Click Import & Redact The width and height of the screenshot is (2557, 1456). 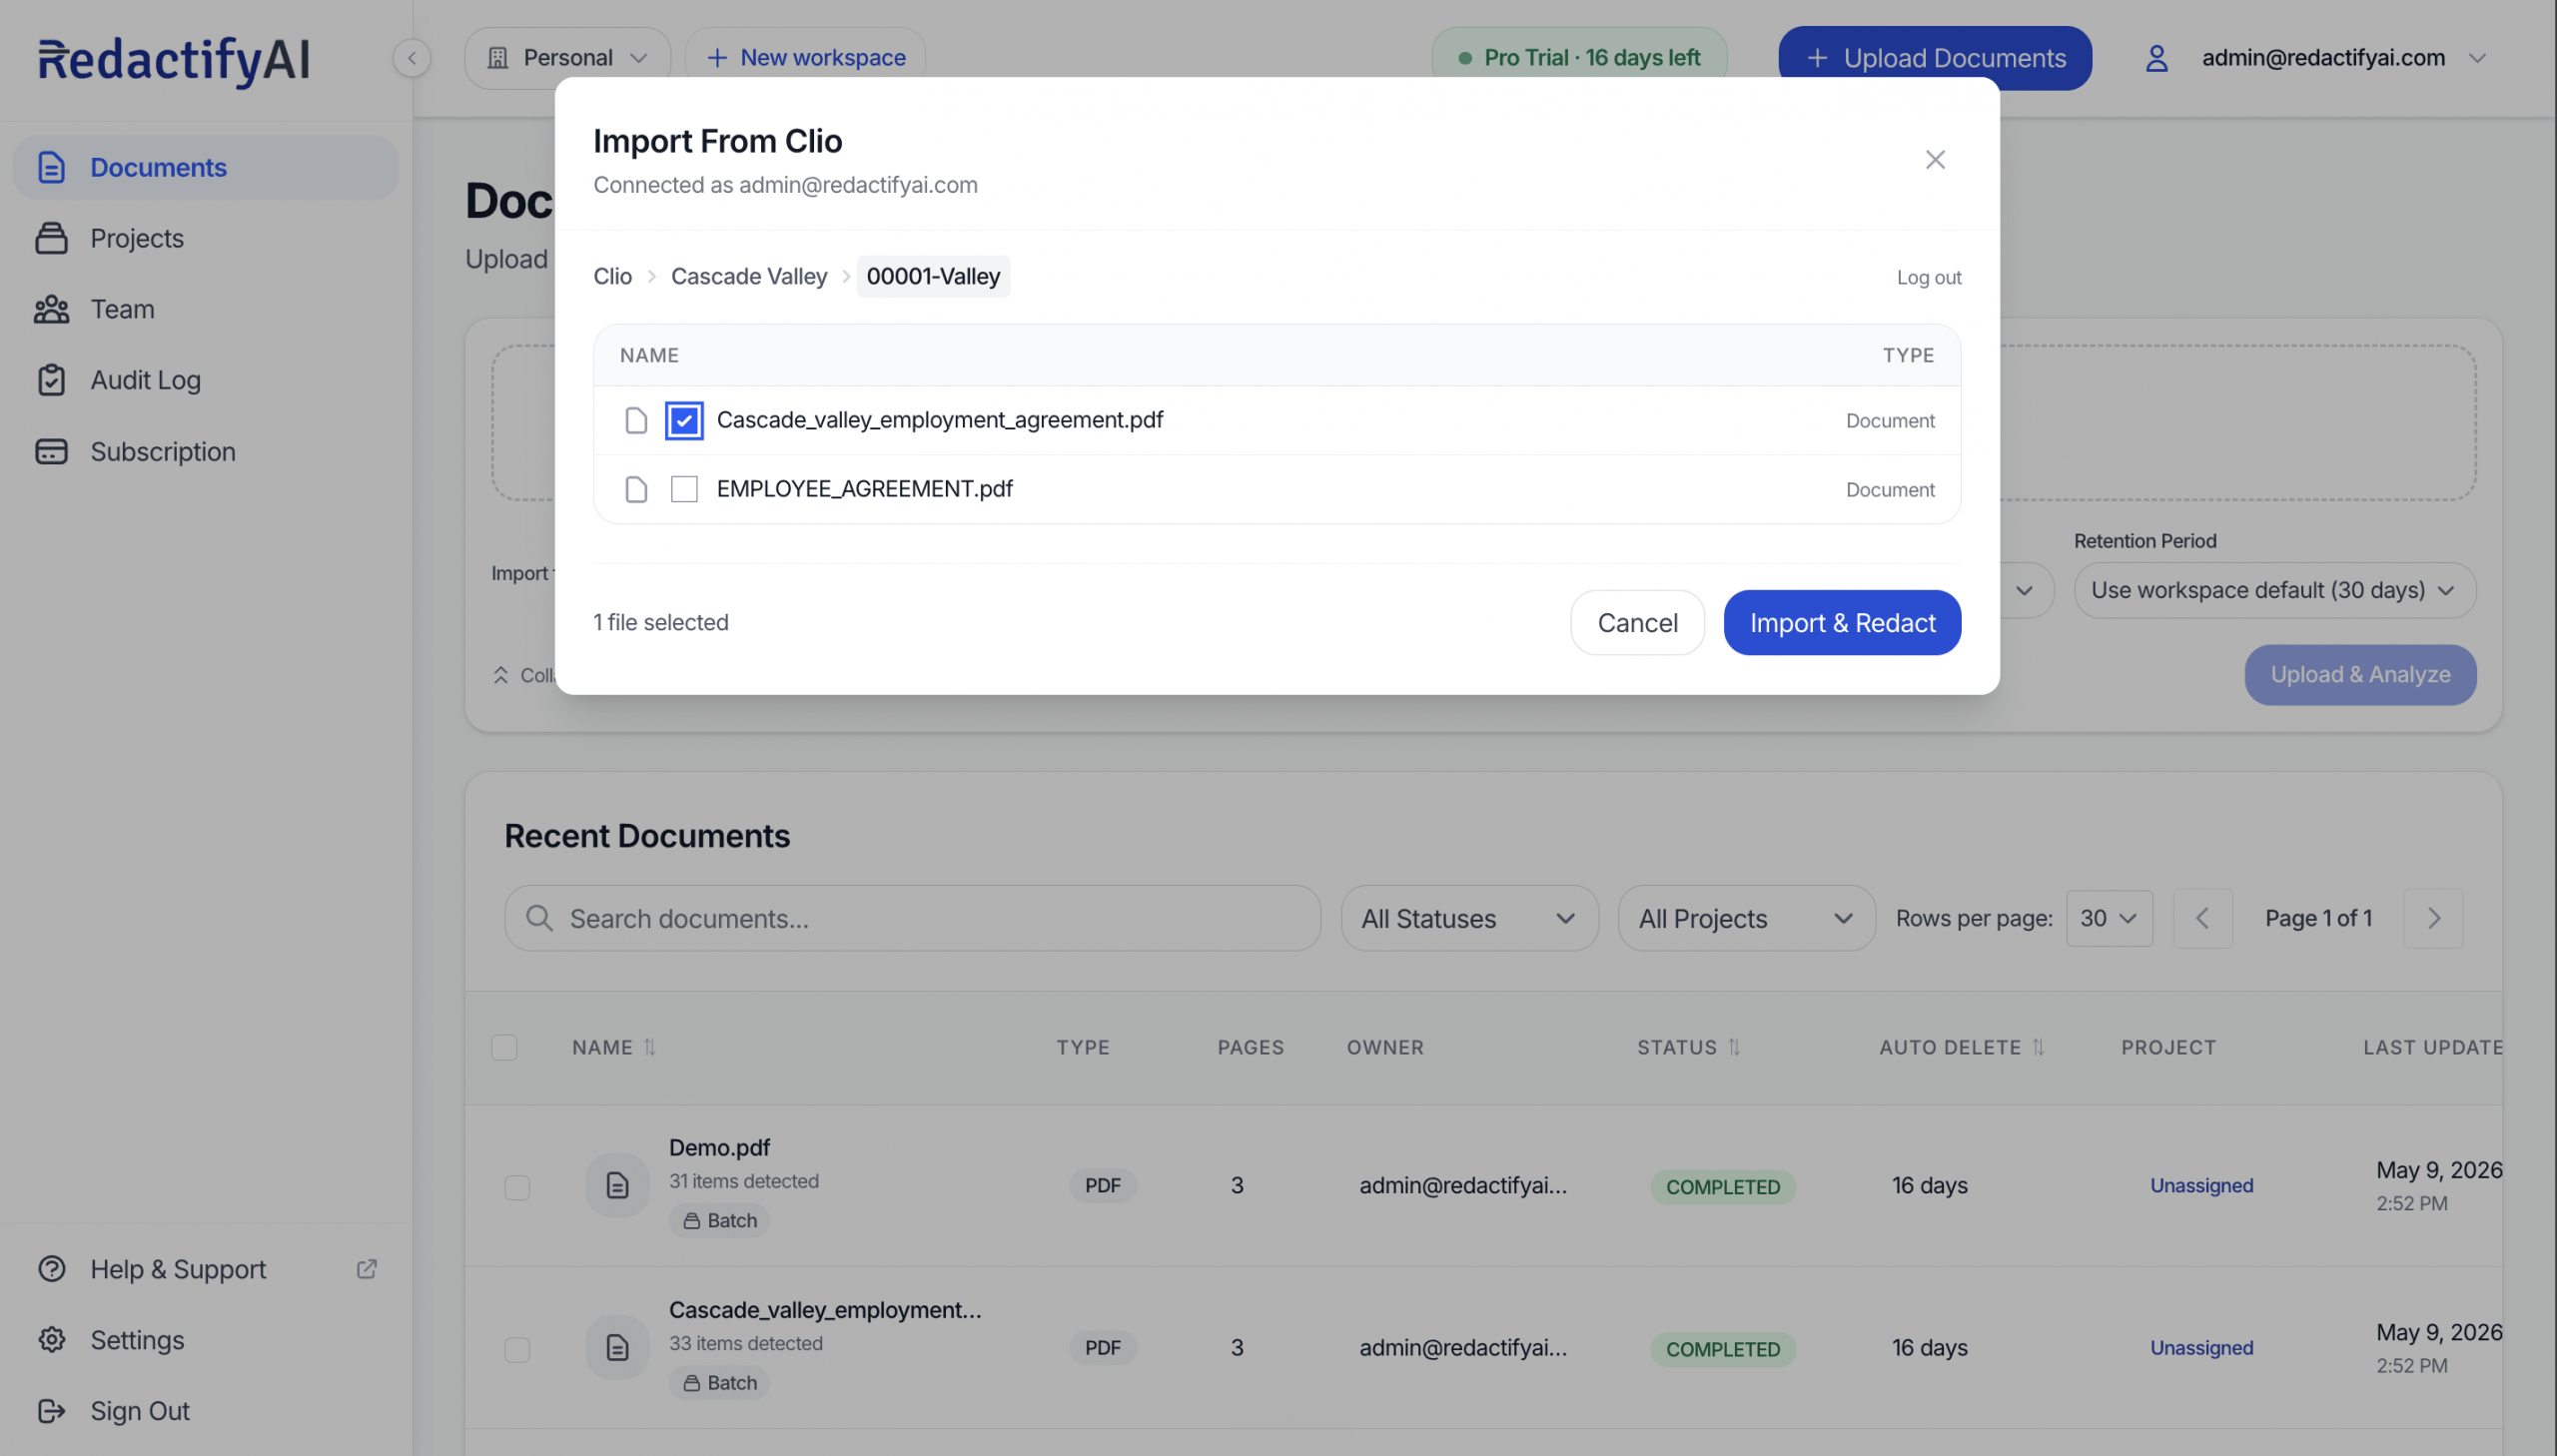pos(1842,622)
